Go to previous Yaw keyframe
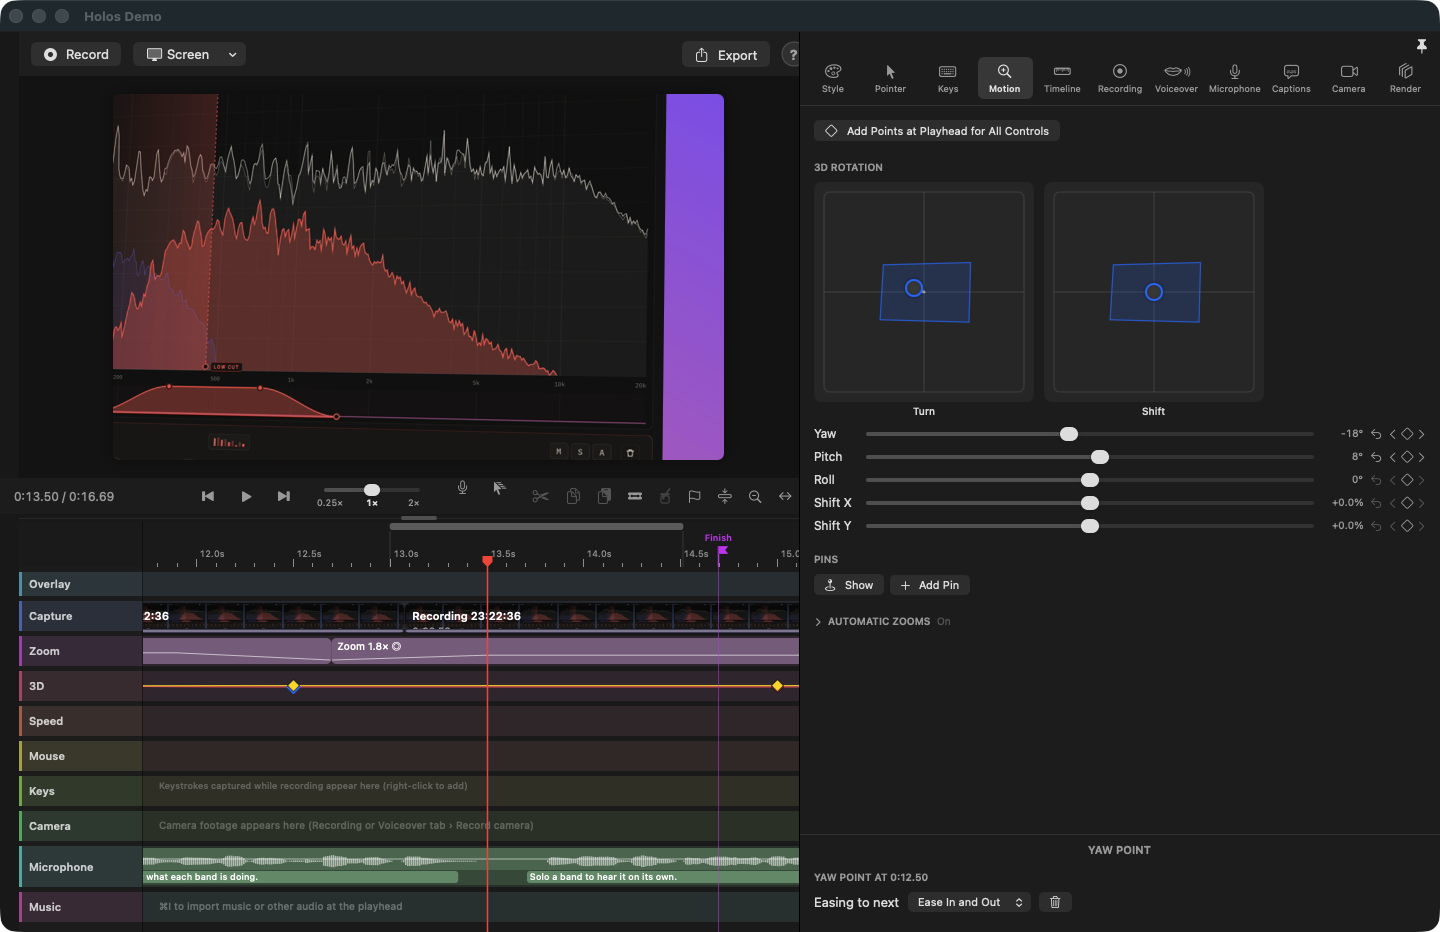1440x932 pixels. tap(1392, 434)
